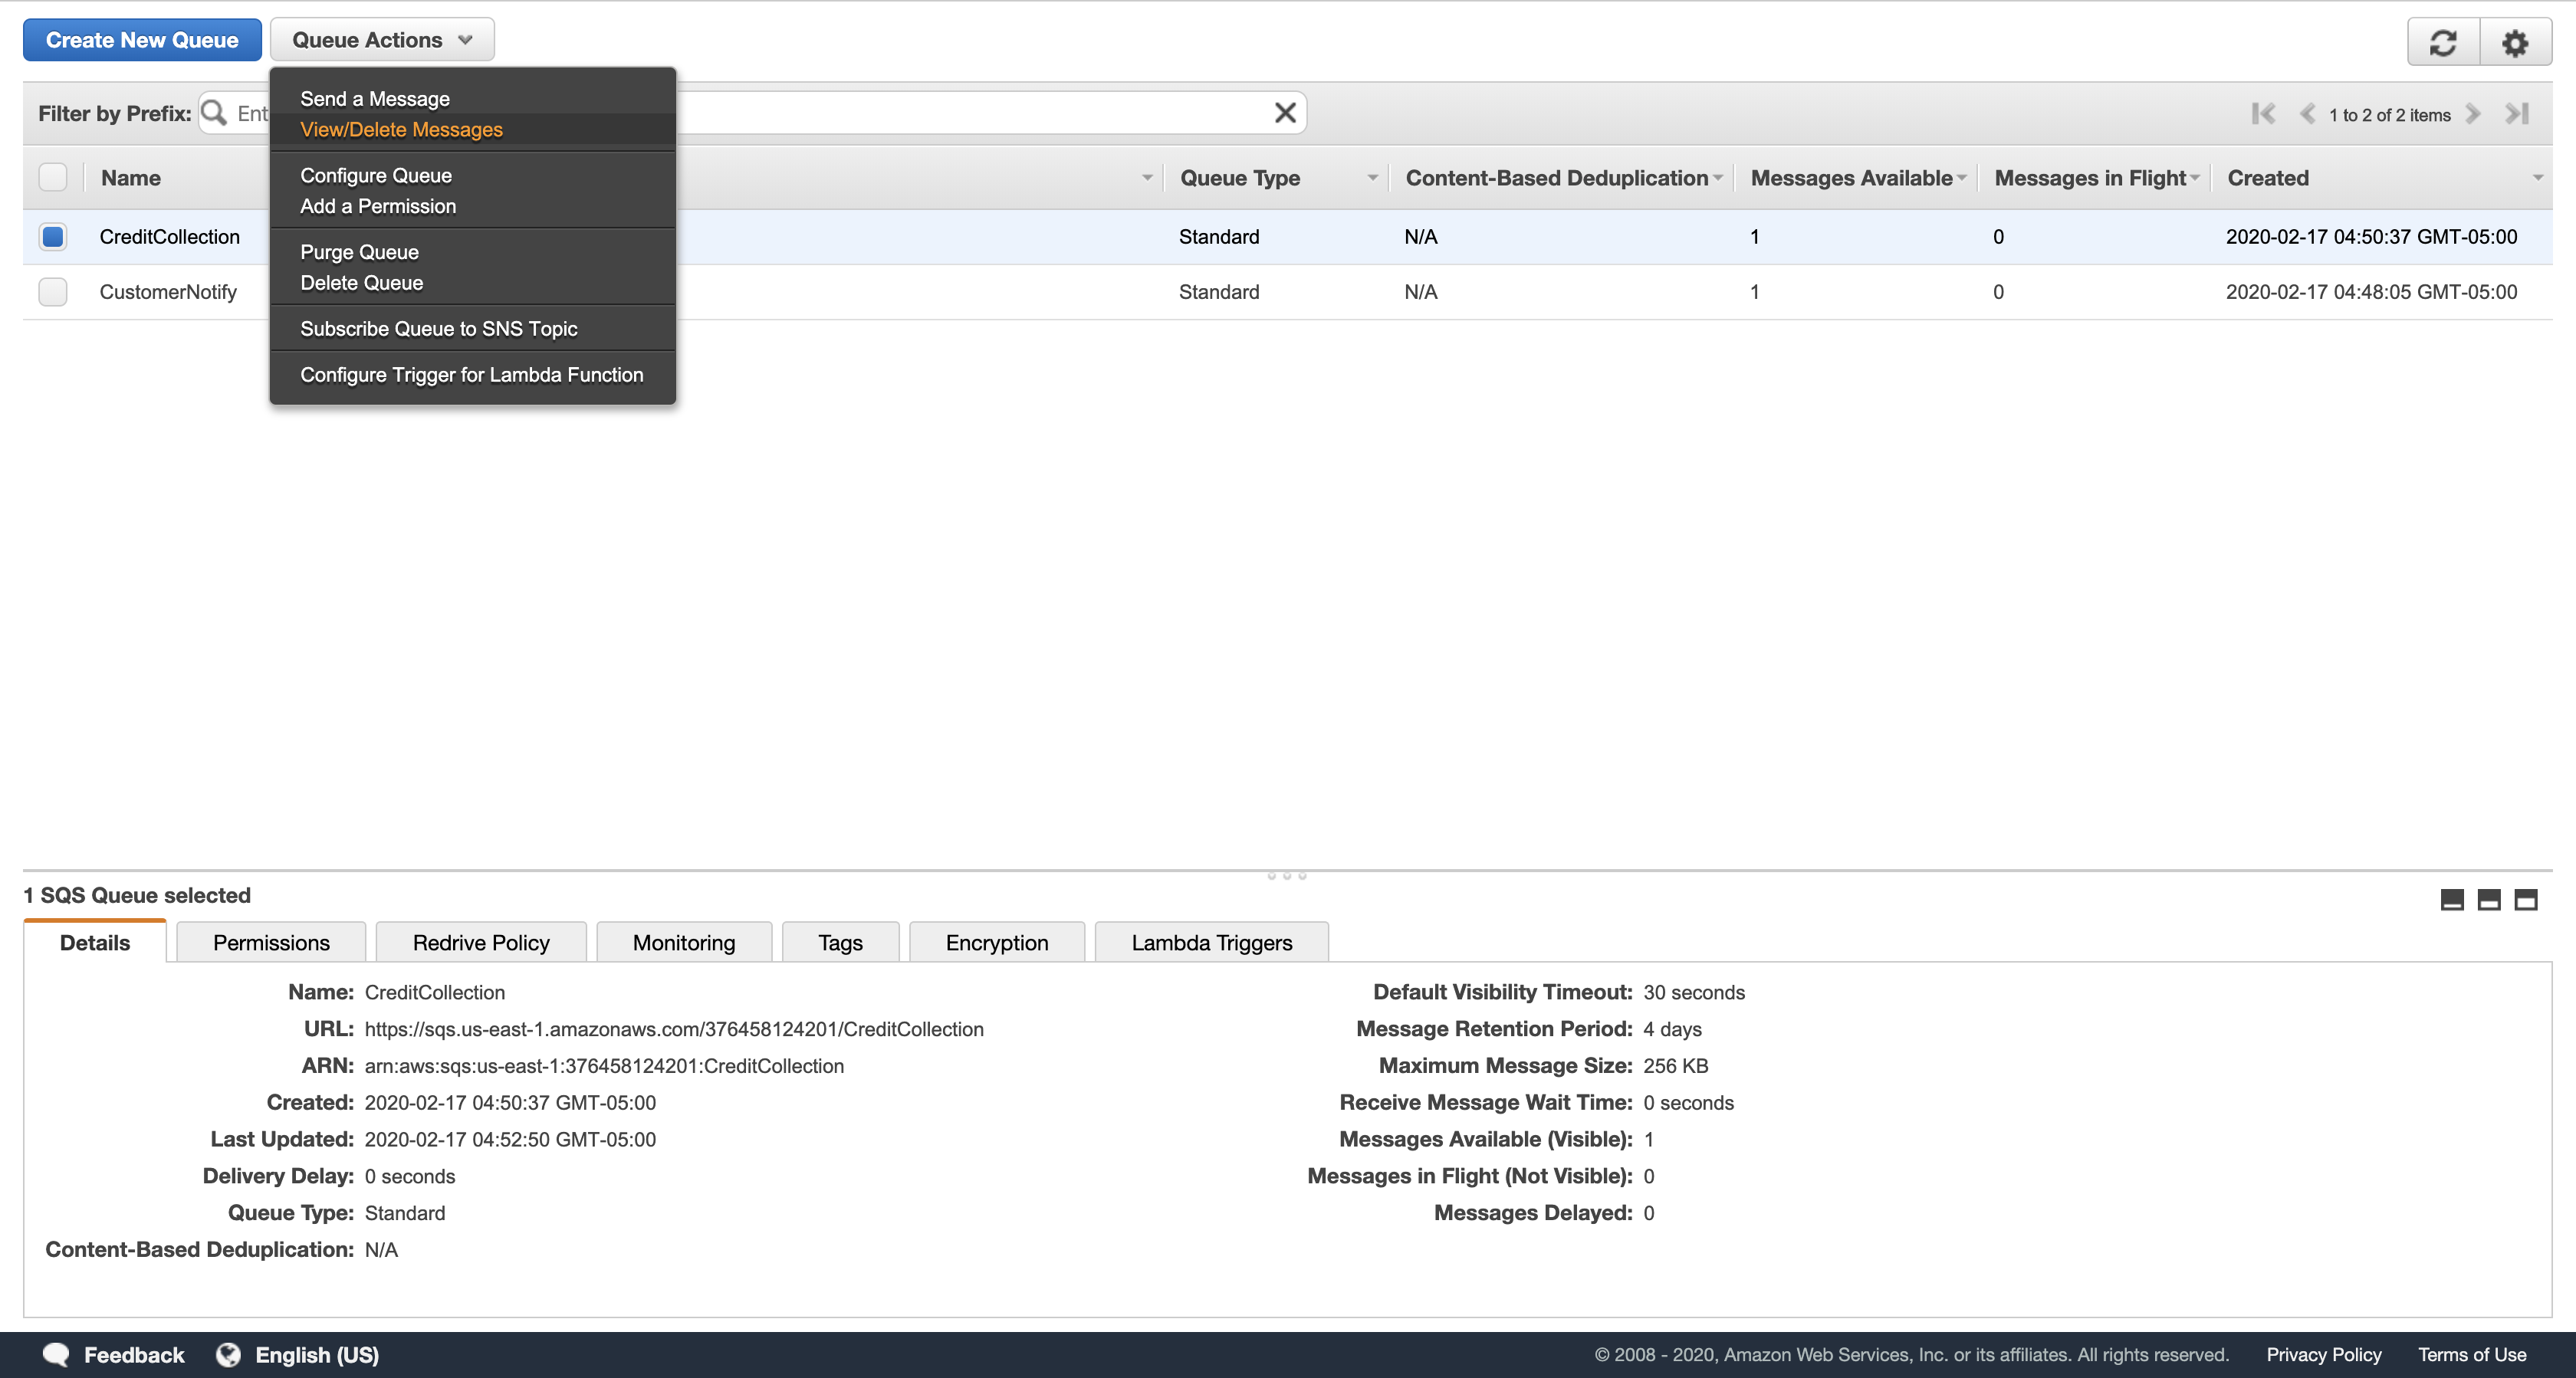Clear the prefix filter with X icon
This screenshot has height=1378, width=2576.
tap(1285, 113)
